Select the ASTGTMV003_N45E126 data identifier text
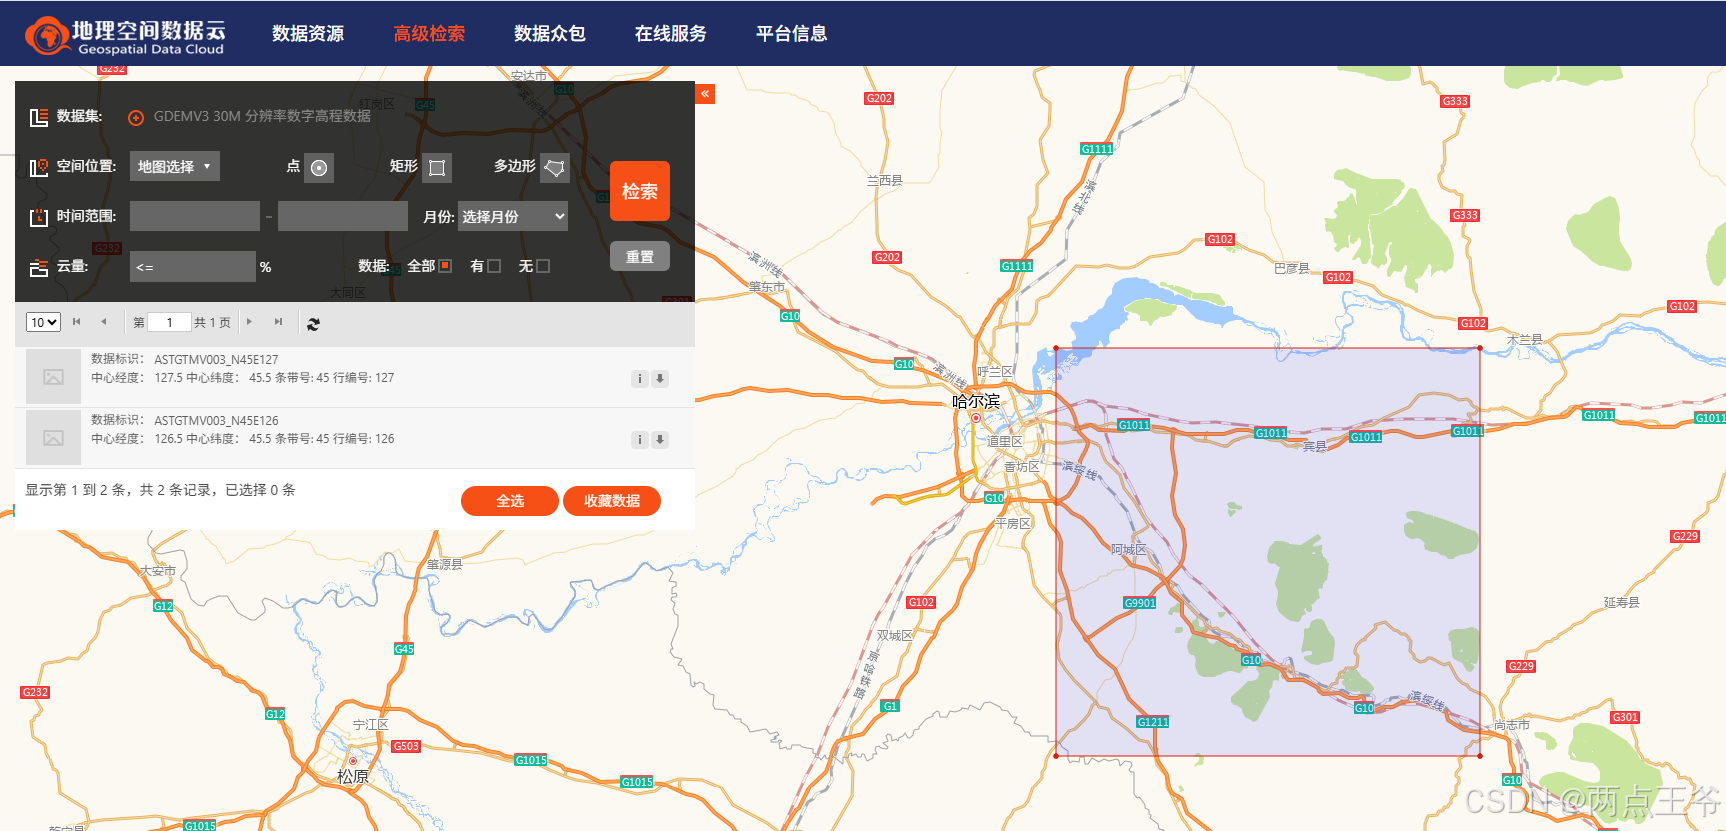 [216, 420]
